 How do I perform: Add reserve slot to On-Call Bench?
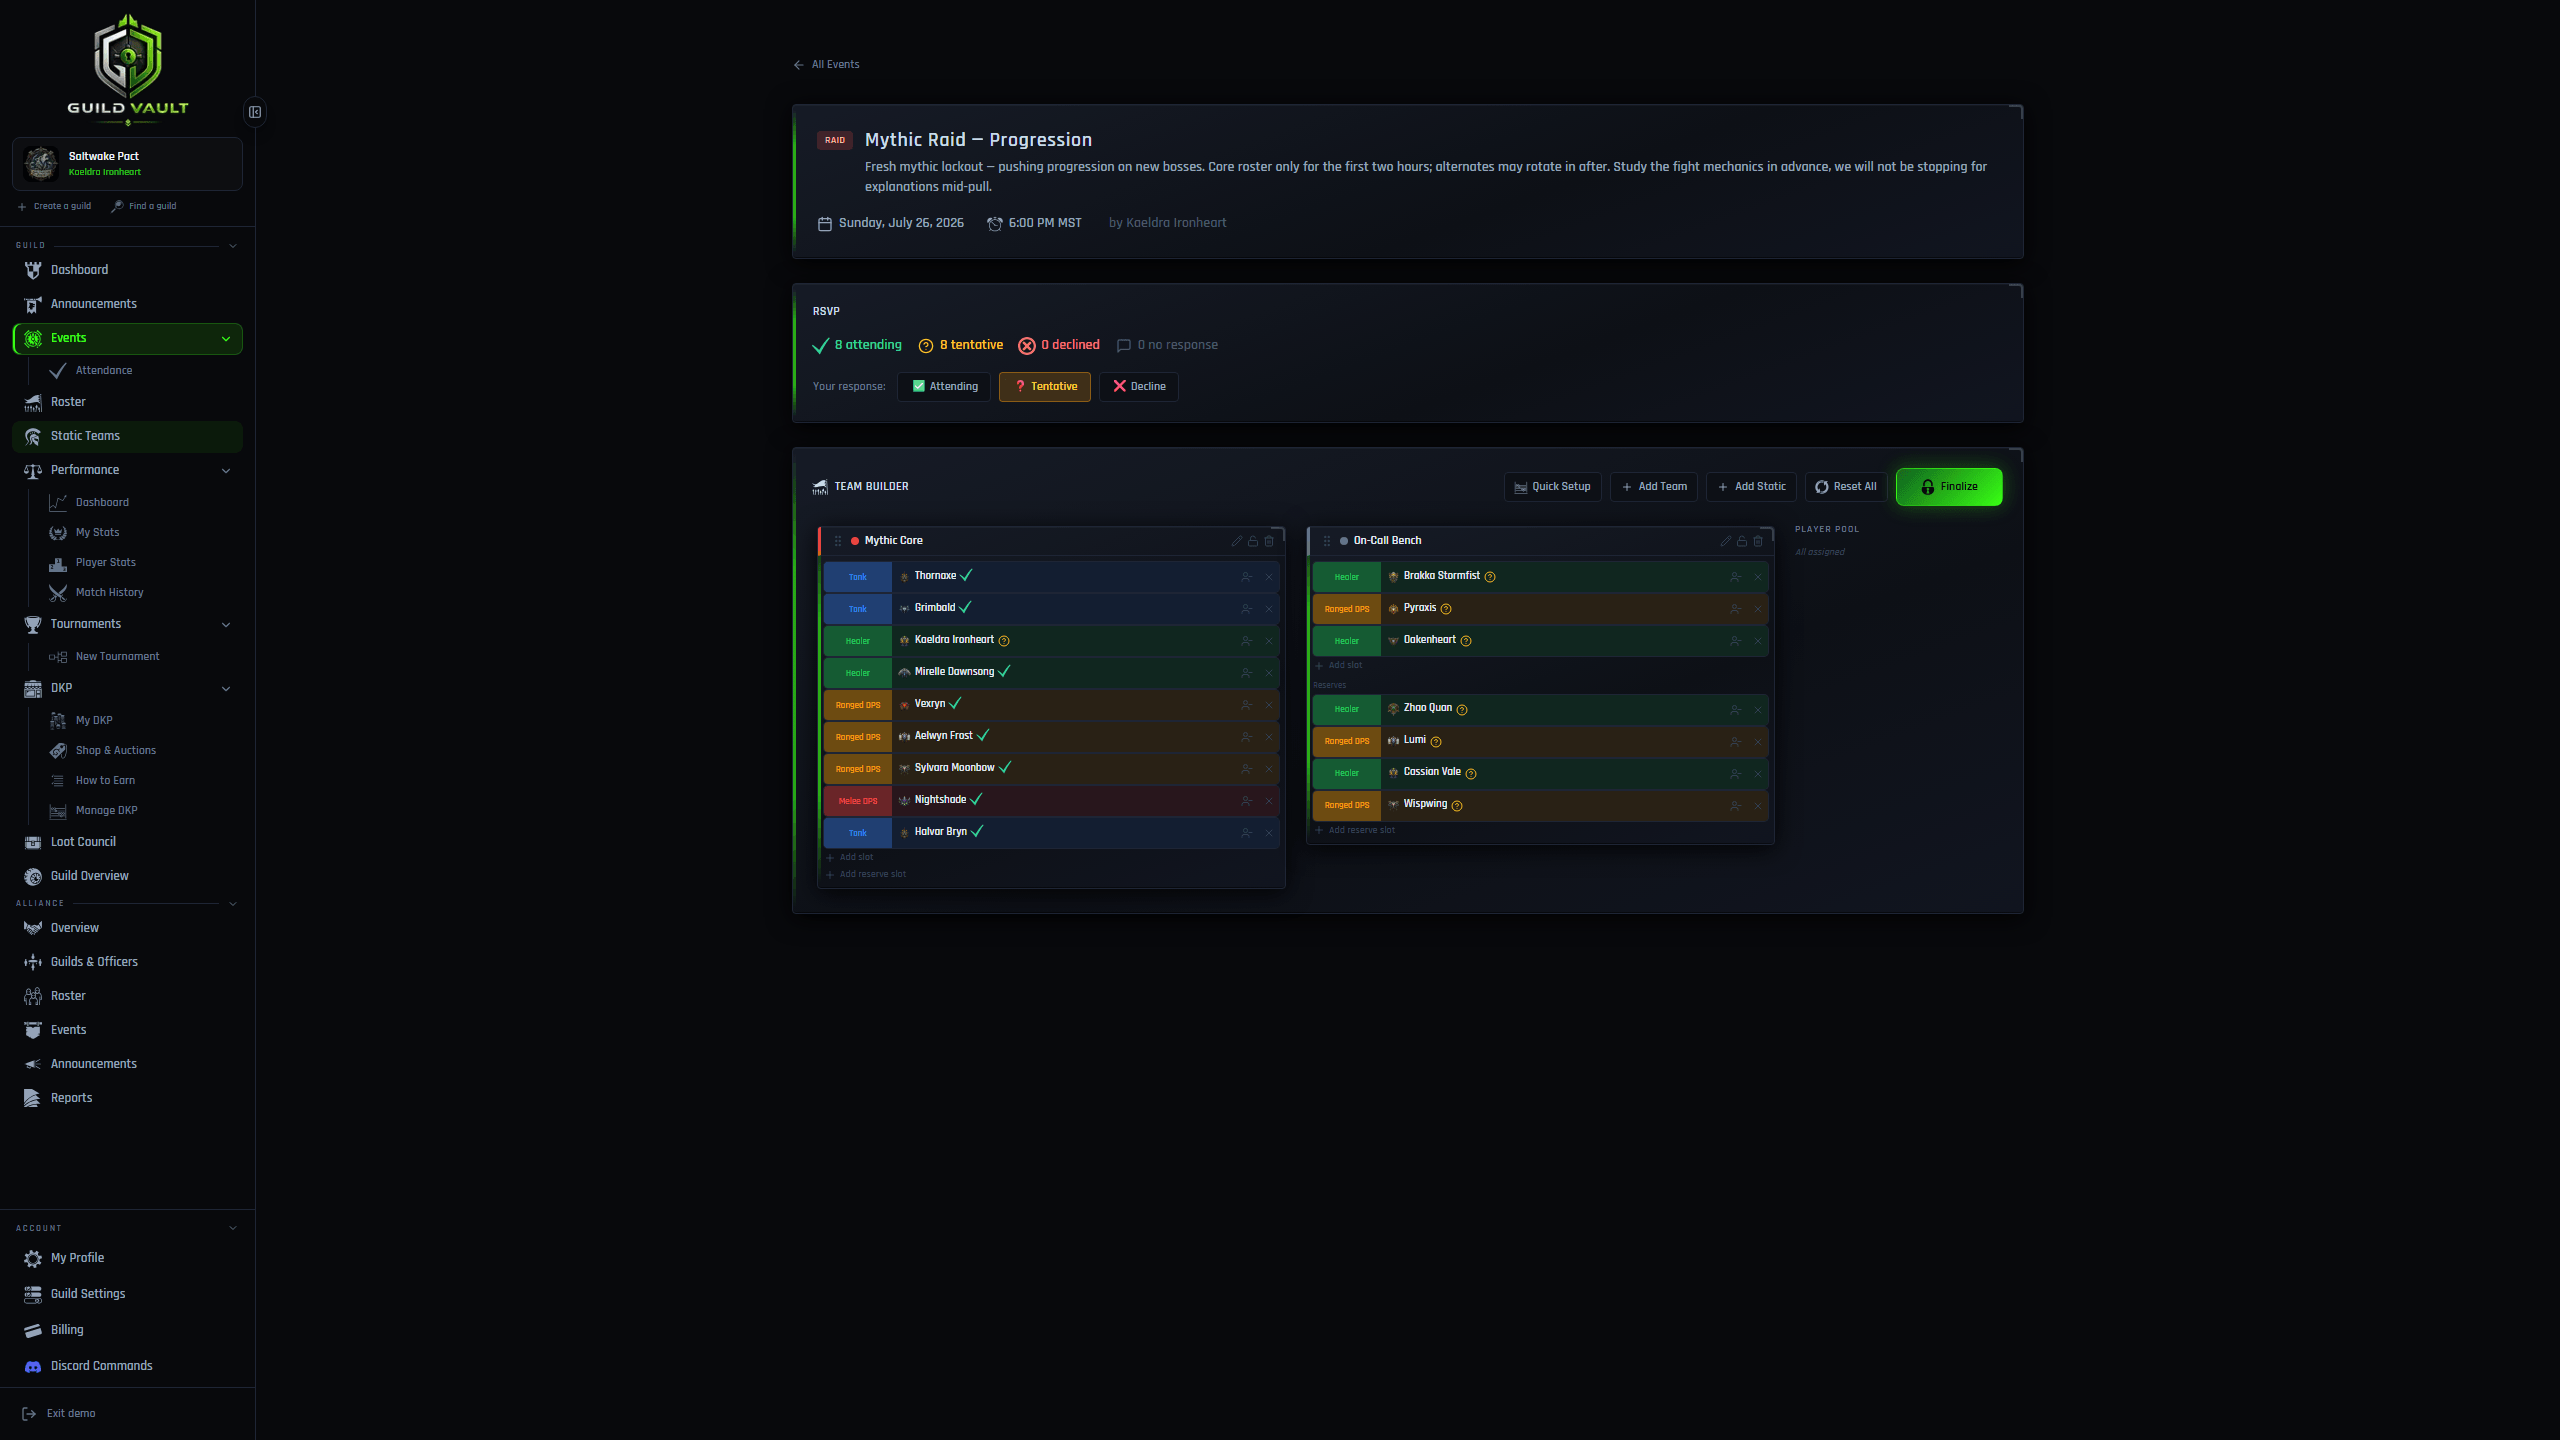(x=1354, y=831)
